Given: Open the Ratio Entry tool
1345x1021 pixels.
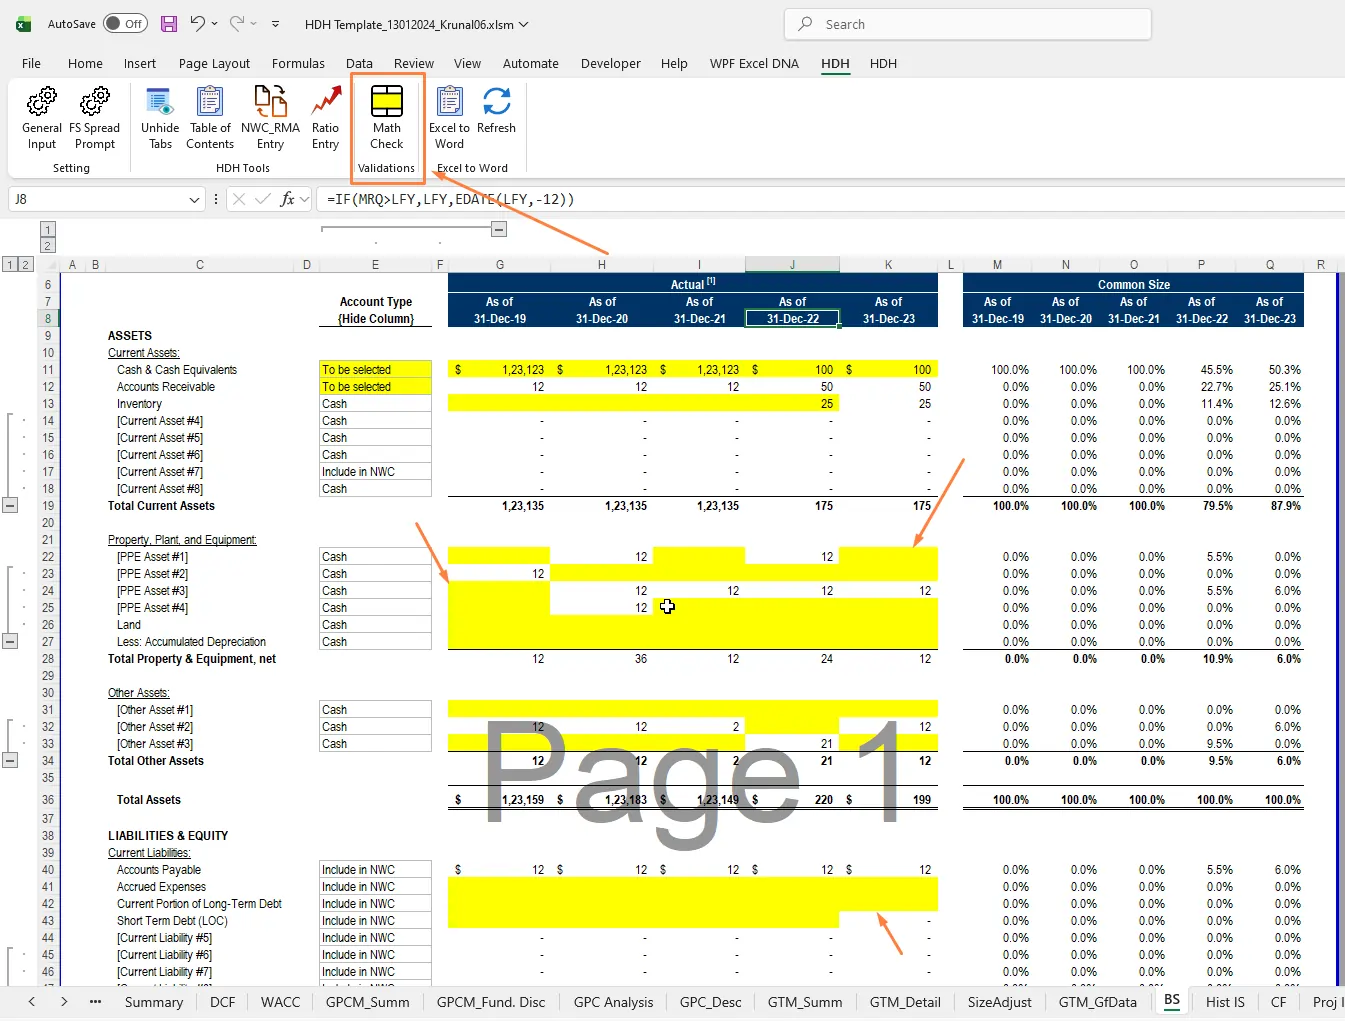Looking at the screenshot, I should tap(325, 118).
